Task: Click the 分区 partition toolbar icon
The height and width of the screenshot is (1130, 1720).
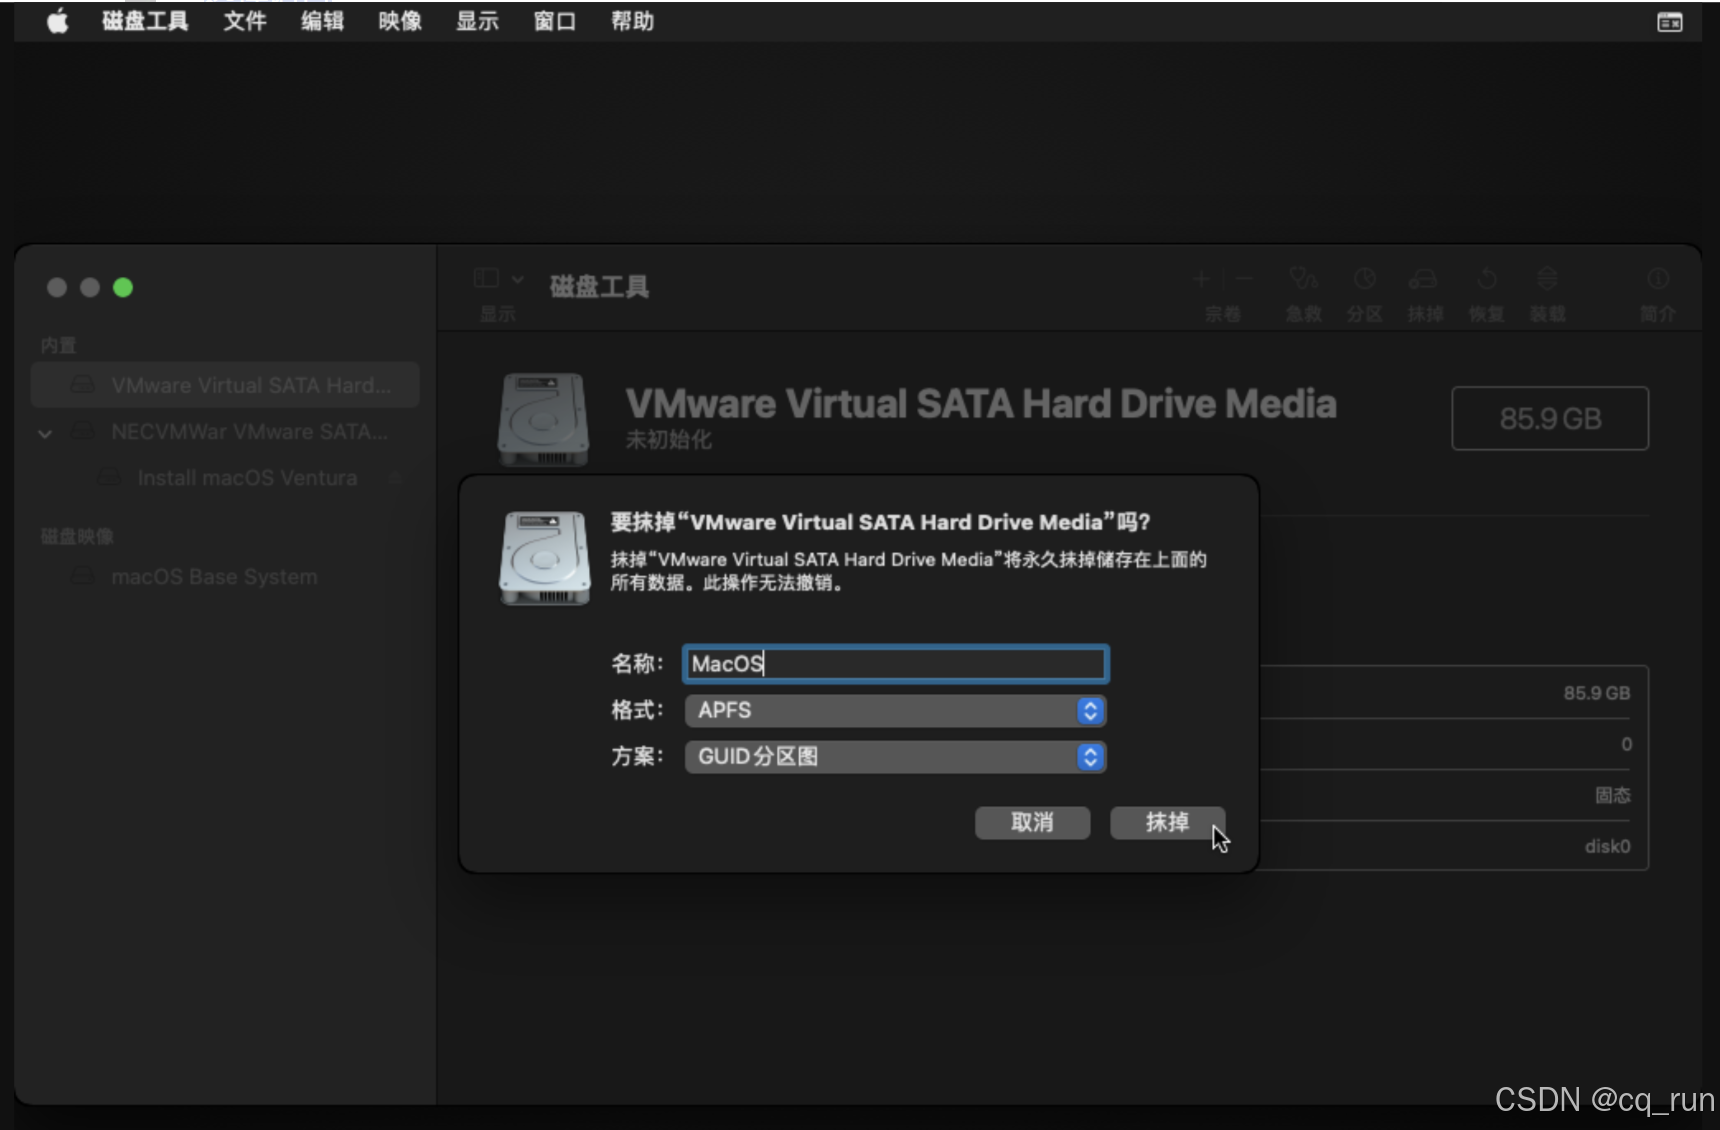Action: (x=1365, y=279)
